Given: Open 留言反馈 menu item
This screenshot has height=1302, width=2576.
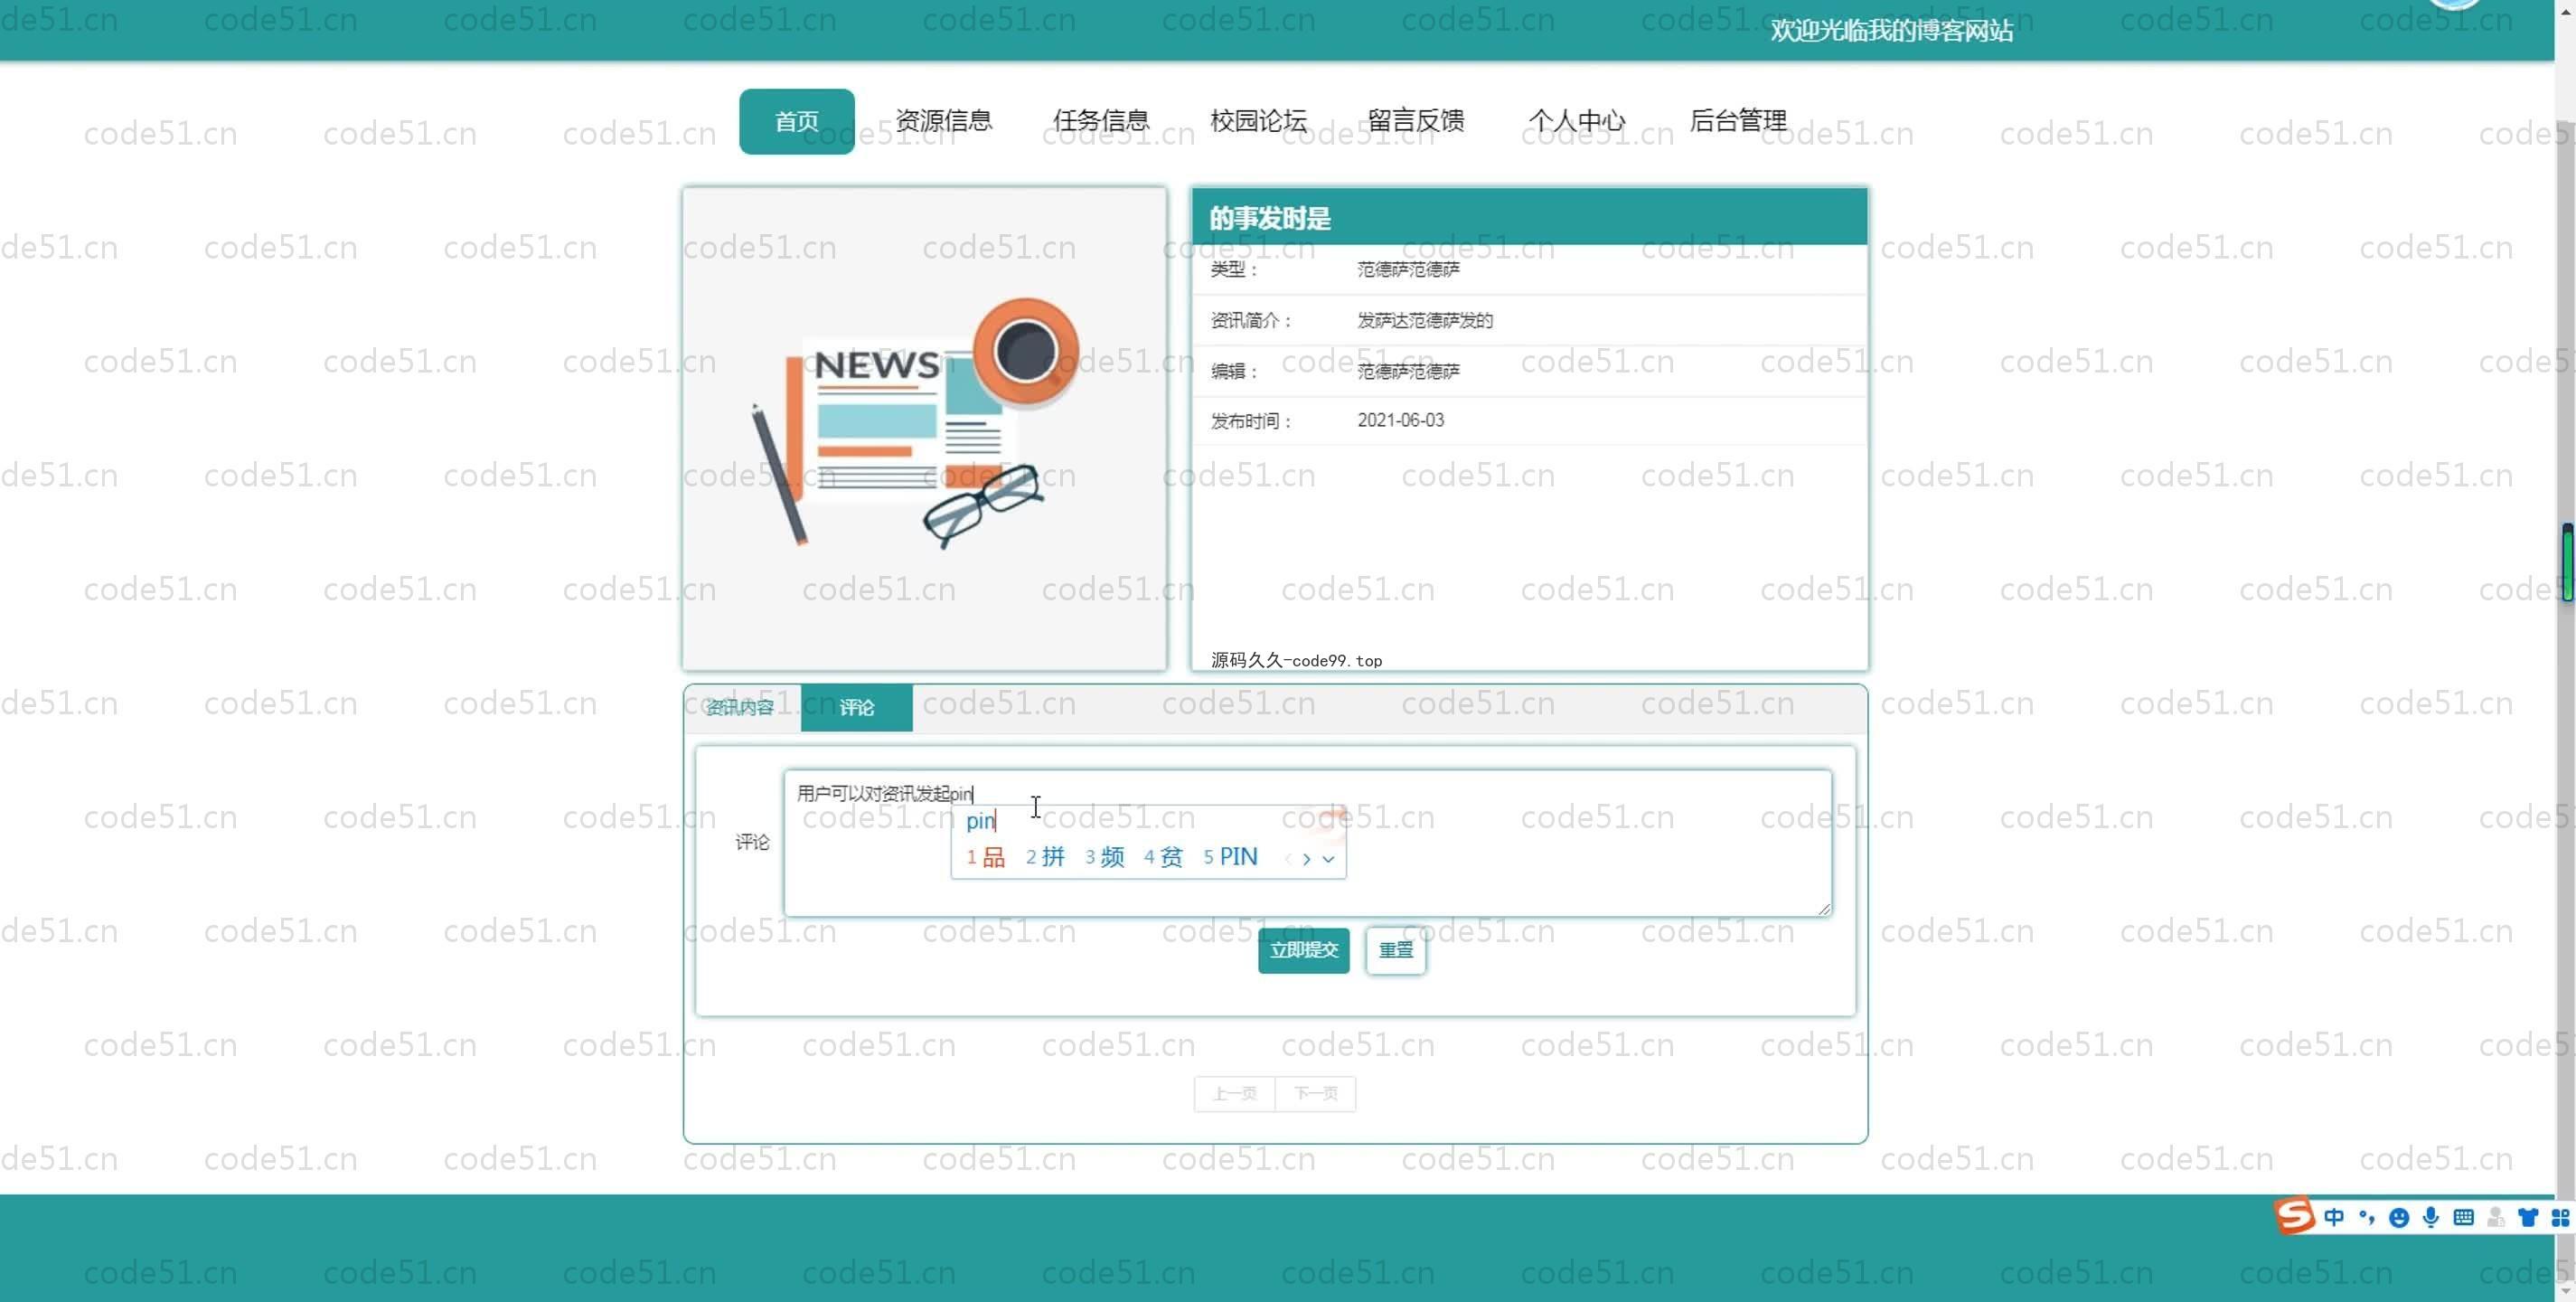Looking at the screenshot, I should 1416,121.
